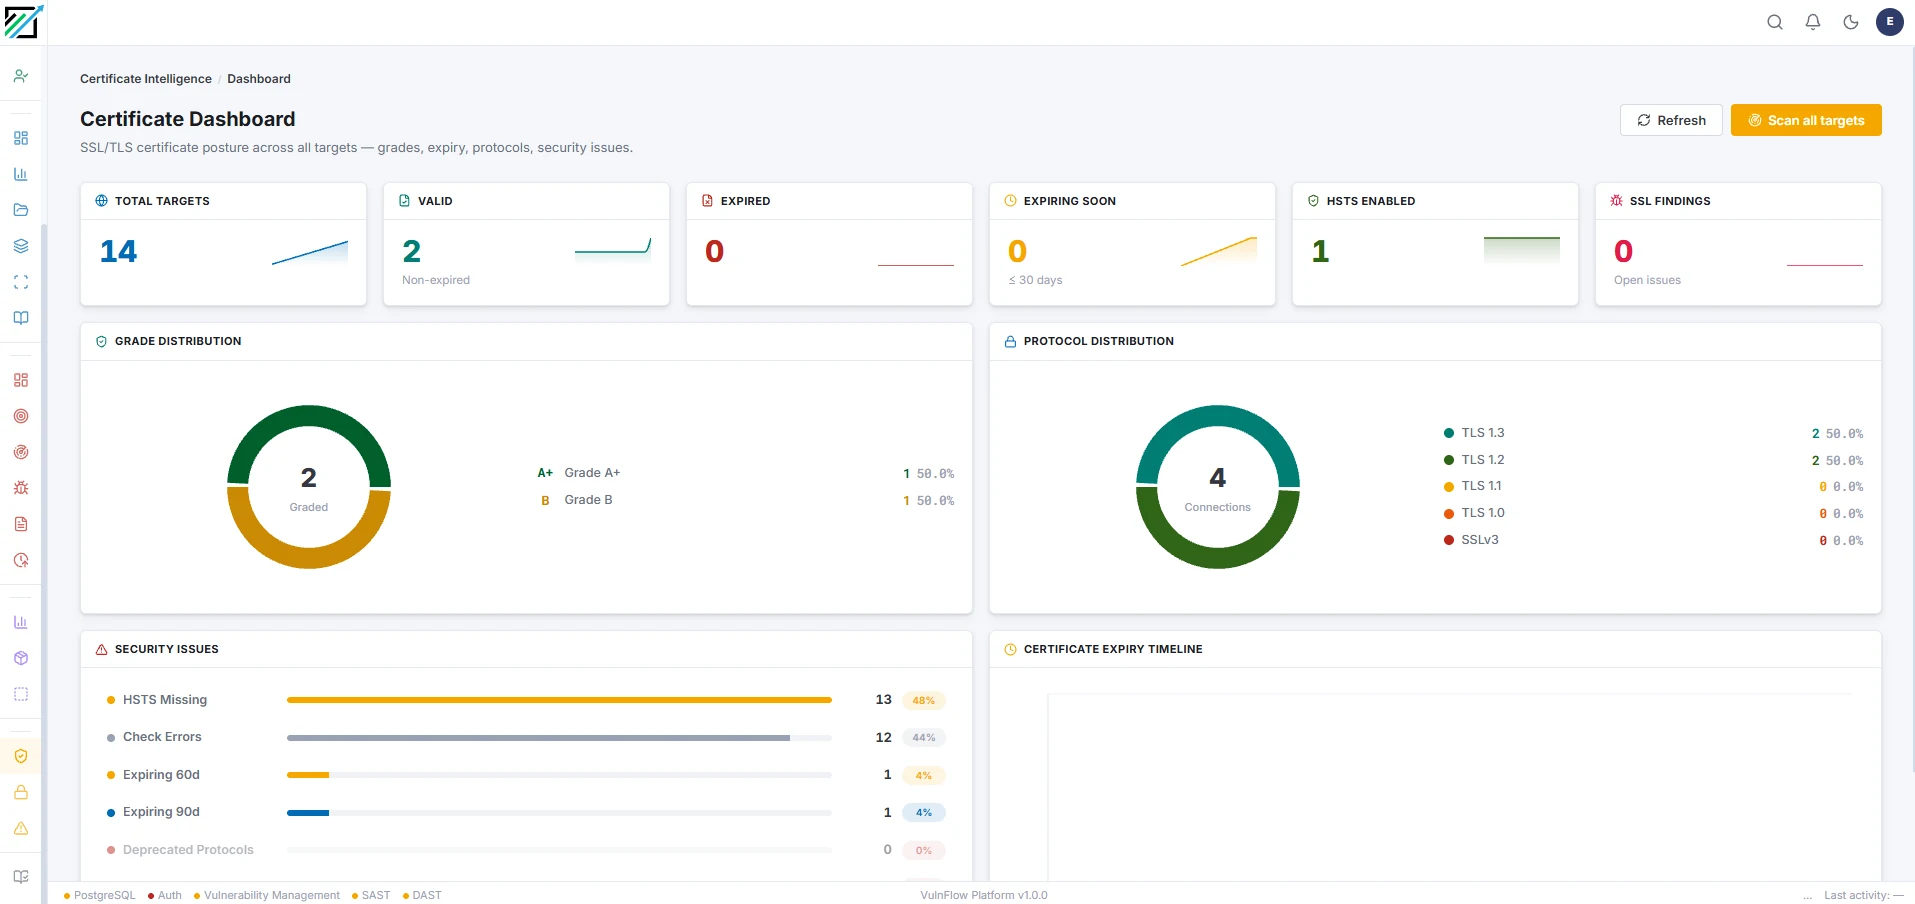1915x904 pixels.
Task: Start a scan with Scan all targets
Action: (1806, 120)
